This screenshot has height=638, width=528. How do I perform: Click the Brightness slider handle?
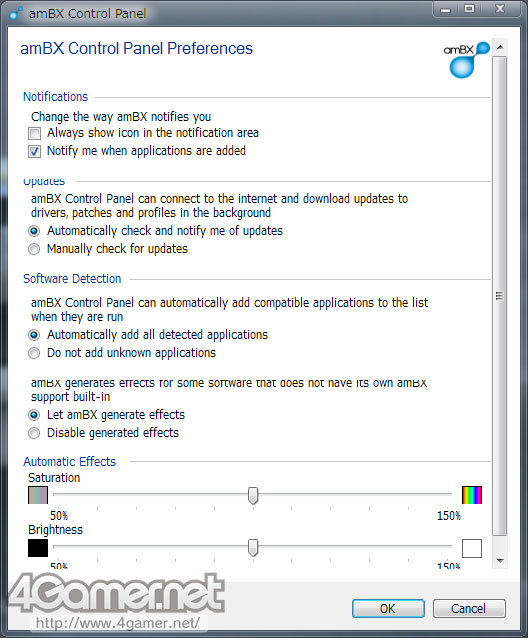pyautogui.click(x=253, y=548)
